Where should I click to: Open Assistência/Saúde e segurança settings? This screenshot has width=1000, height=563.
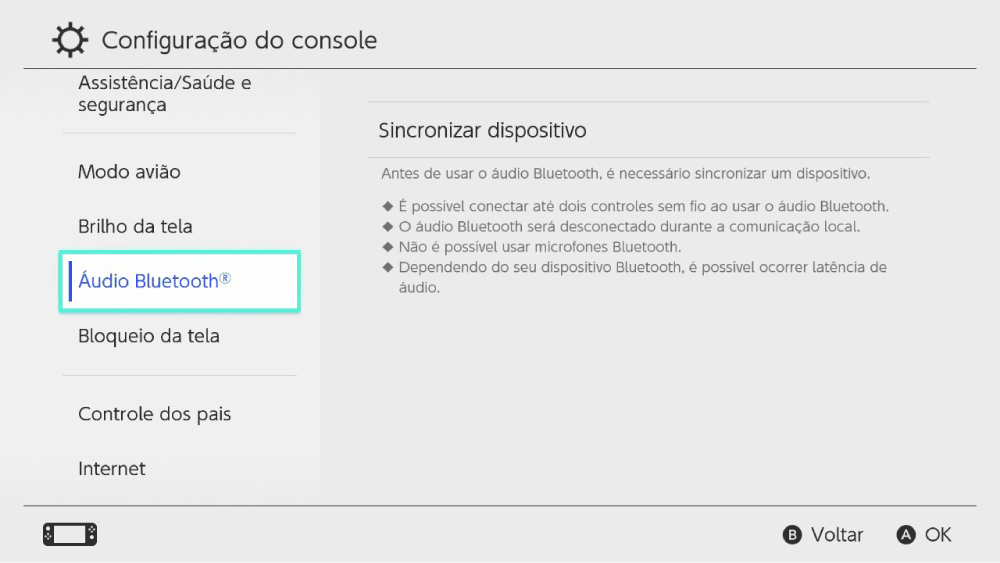click(x=165, y=94)
